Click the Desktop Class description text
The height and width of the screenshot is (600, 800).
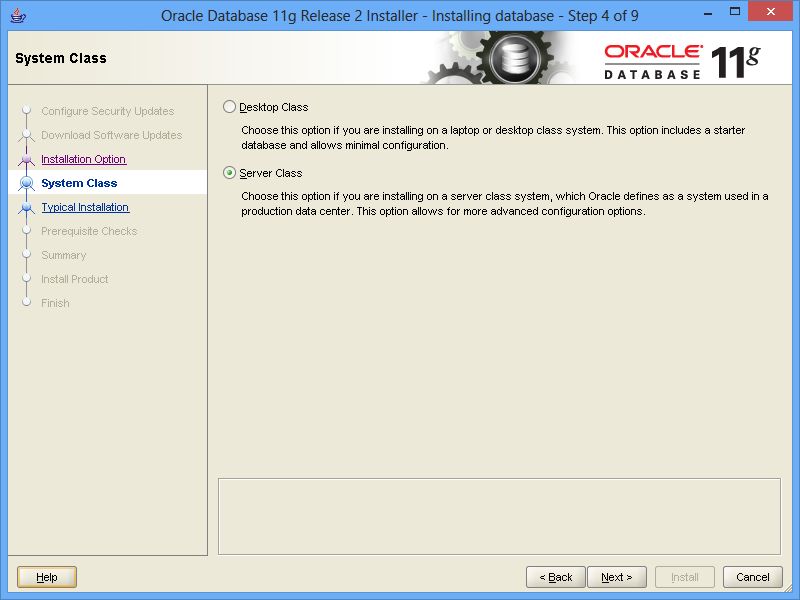click(493, 138)
